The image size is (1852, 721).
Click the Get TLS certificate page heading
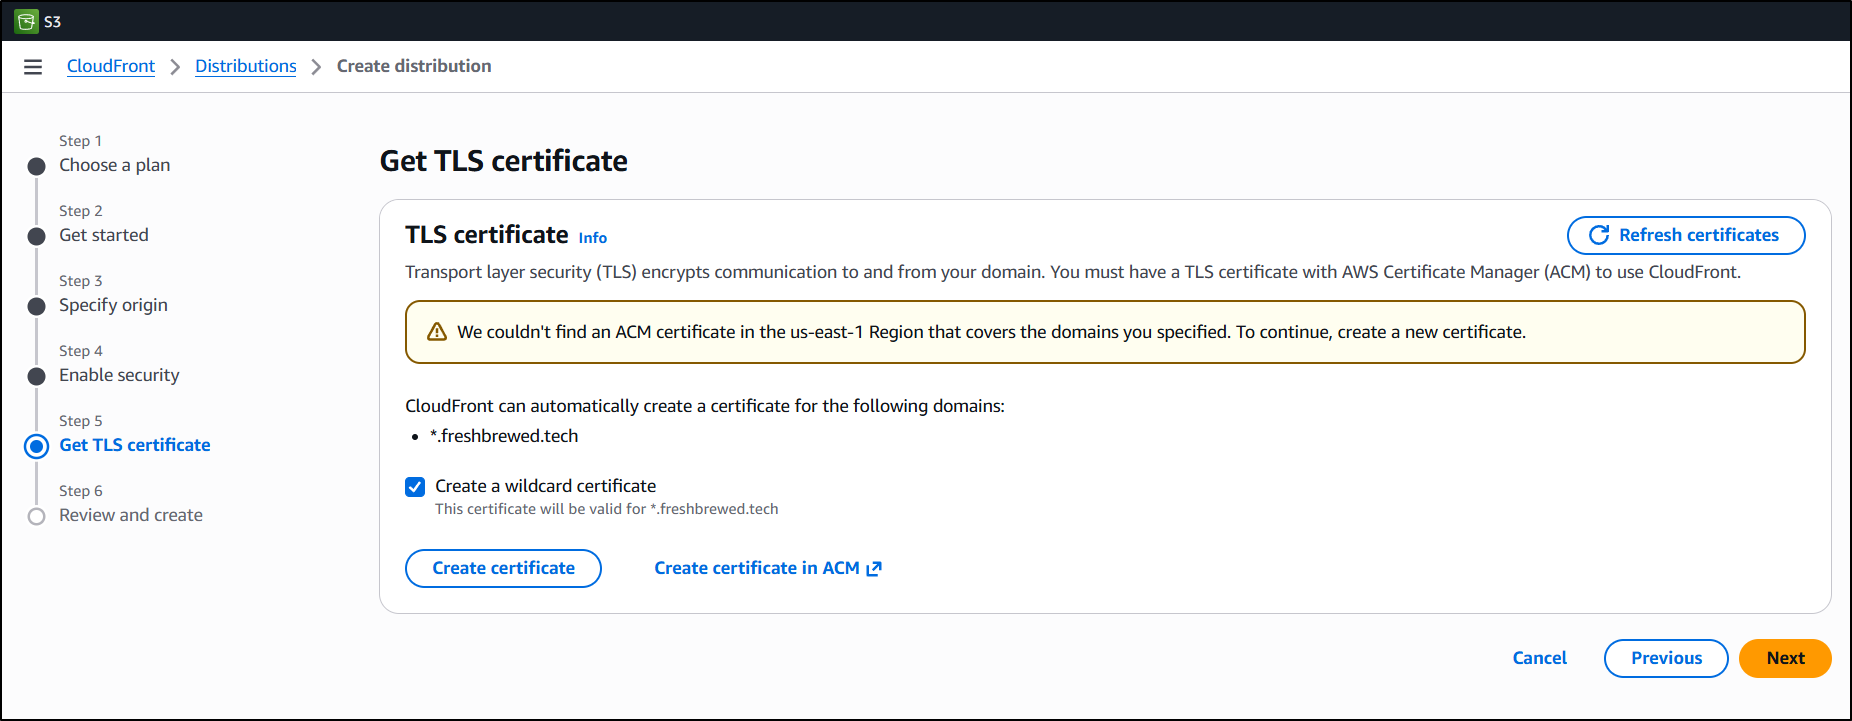pos(504,161)
